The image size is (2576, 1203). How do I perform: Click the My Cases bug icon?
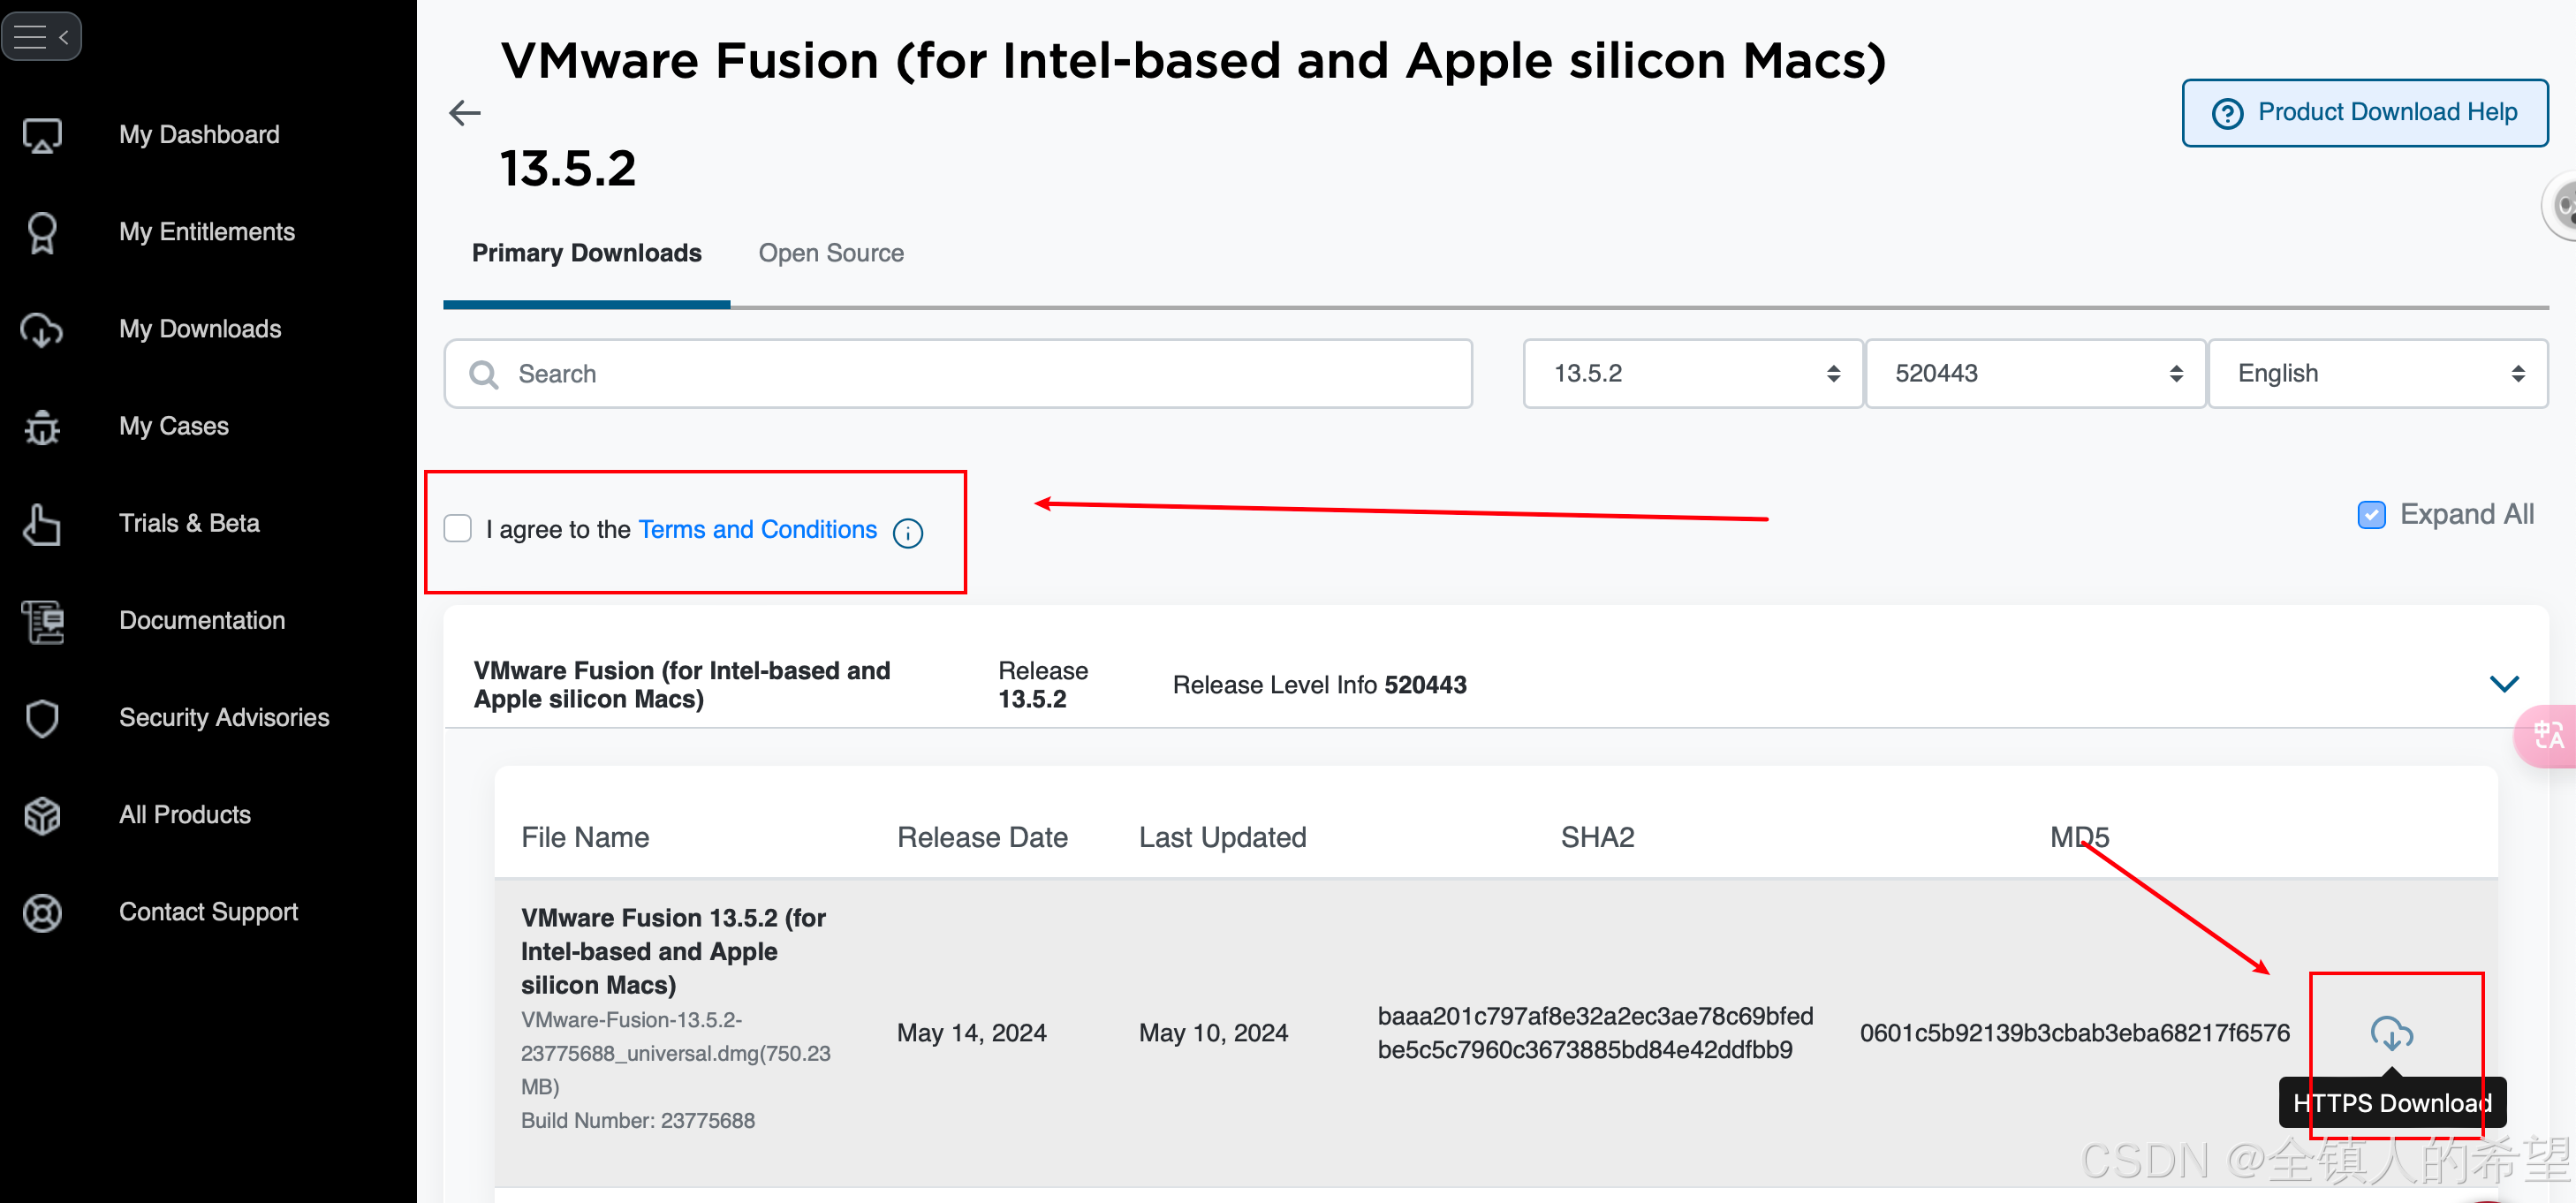click(x=42, y=427)
